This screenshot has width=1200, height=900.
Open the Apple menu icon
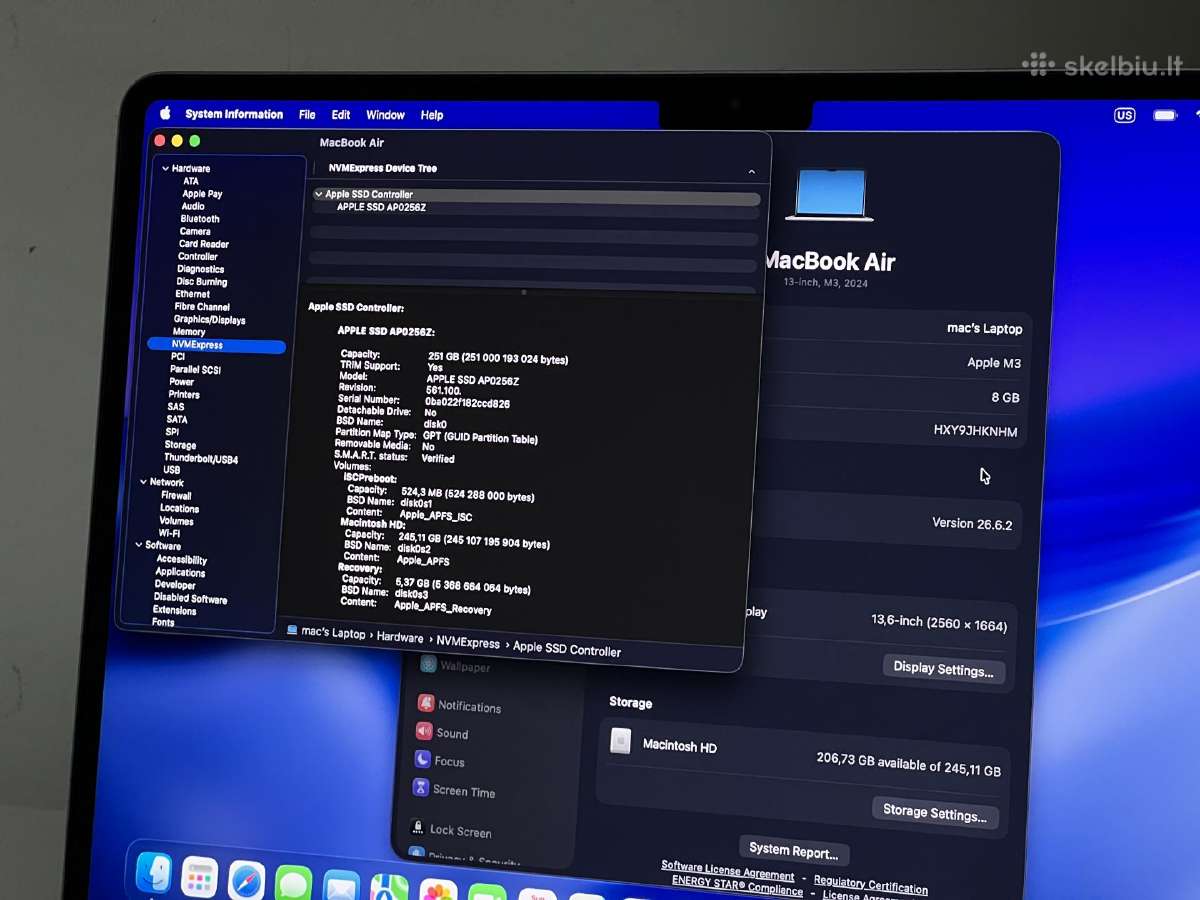[165, 113]
